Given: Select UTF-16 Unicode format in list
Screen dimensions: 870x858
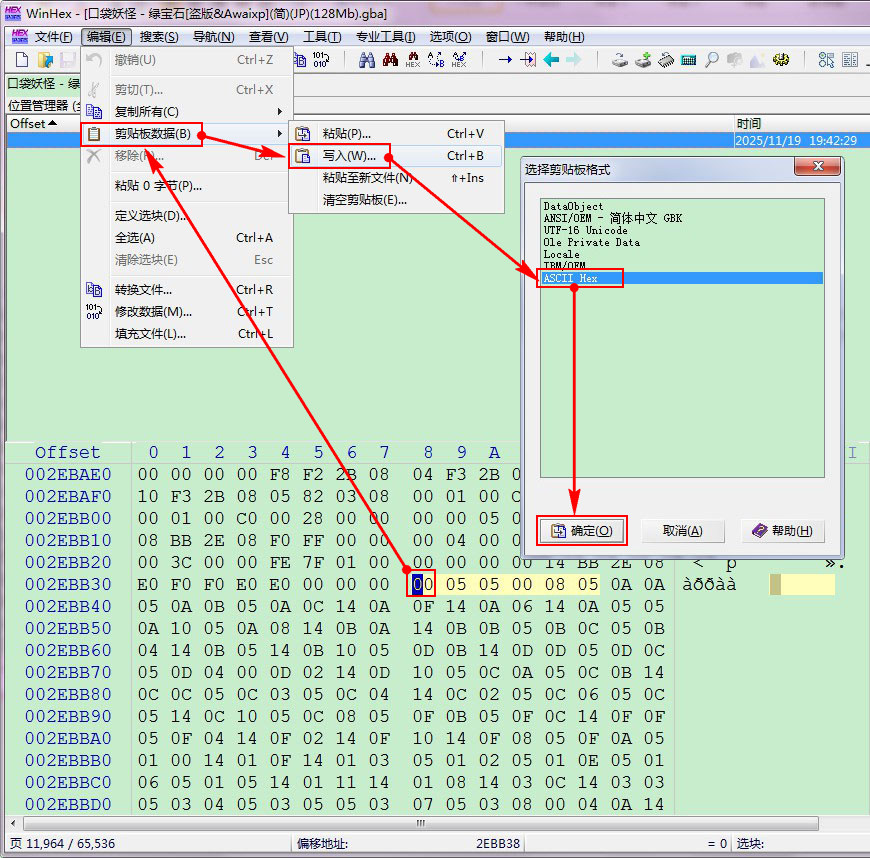Looking at the screenshot, I should pos(585,230).
